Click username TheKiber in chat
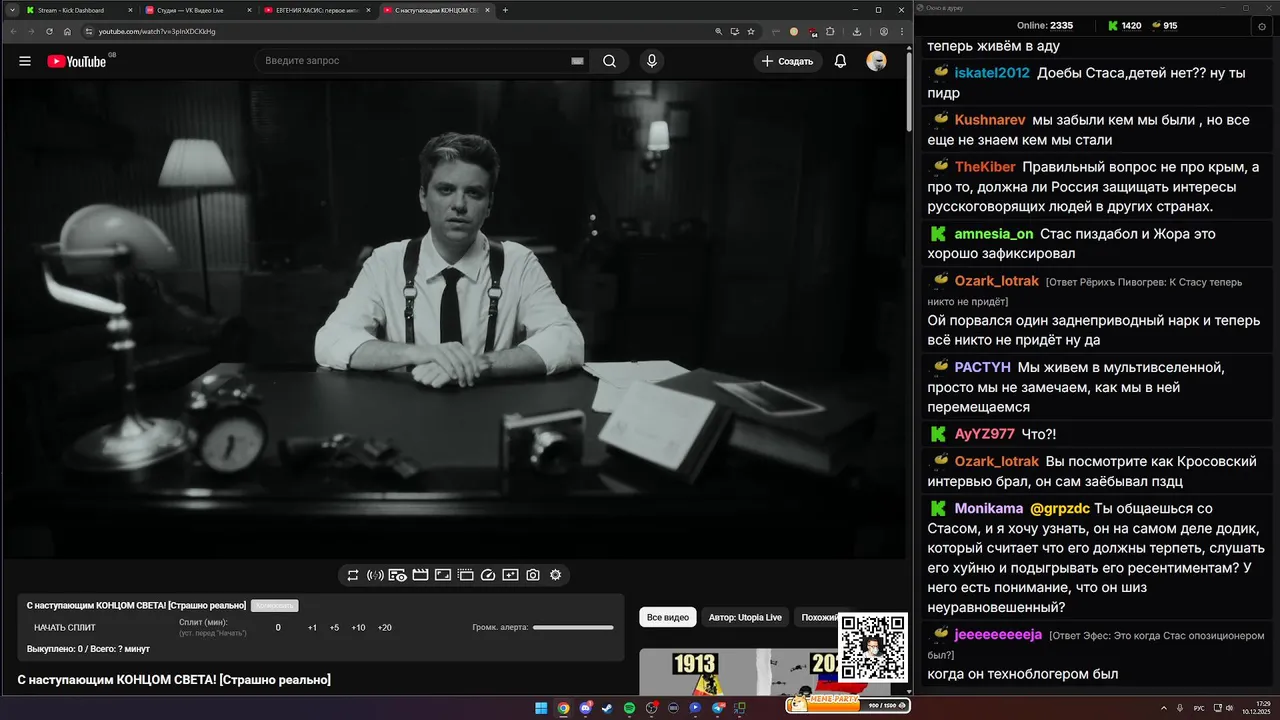Screen dimensions: 1280x720 click(985, 167)
